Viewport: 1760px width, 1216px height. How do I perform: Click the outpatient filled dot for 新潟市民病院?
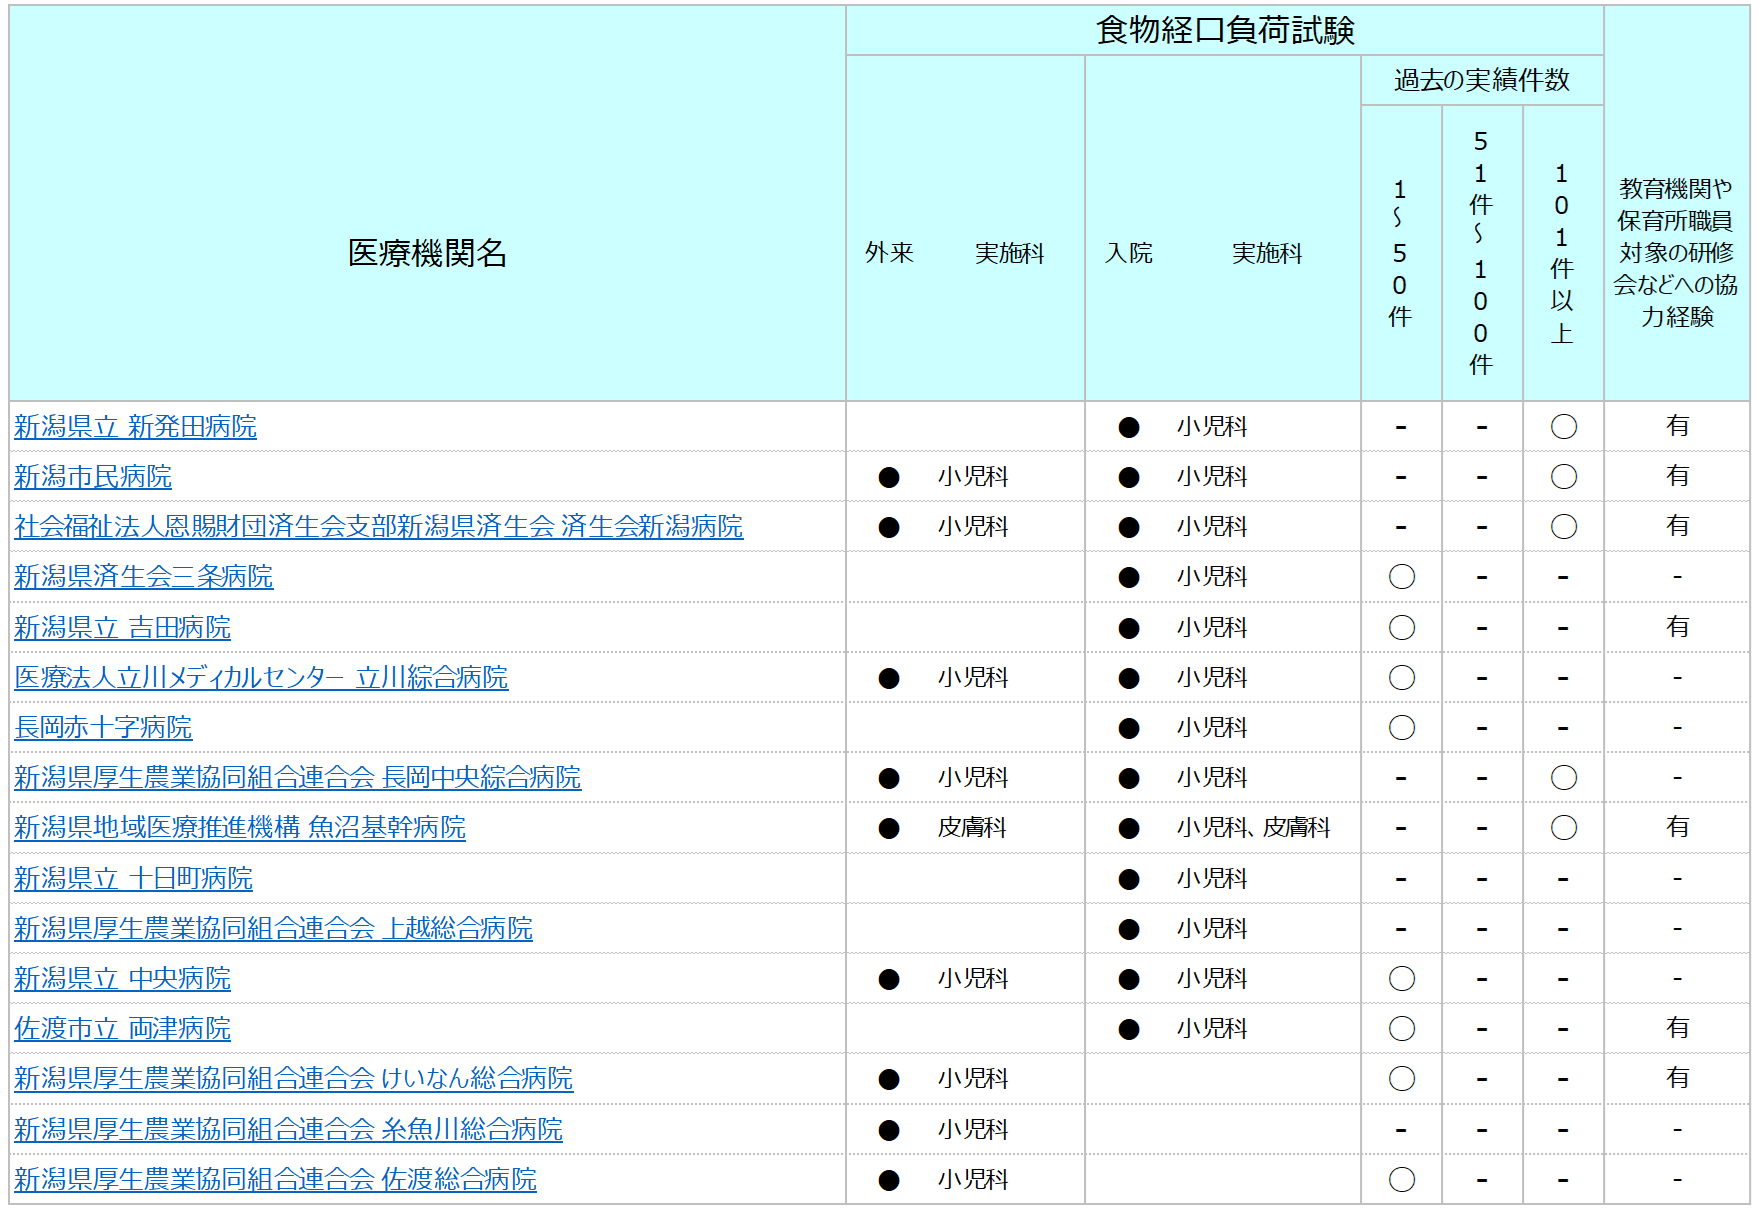(x=888, y=478)
